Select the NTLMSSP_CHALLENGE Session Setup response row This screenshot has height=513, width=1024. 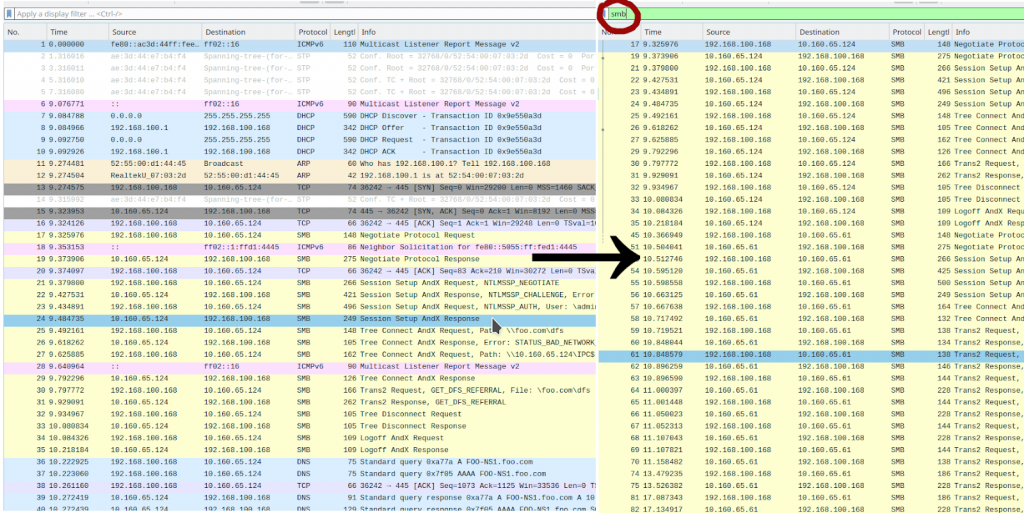[x=300, y=295]
